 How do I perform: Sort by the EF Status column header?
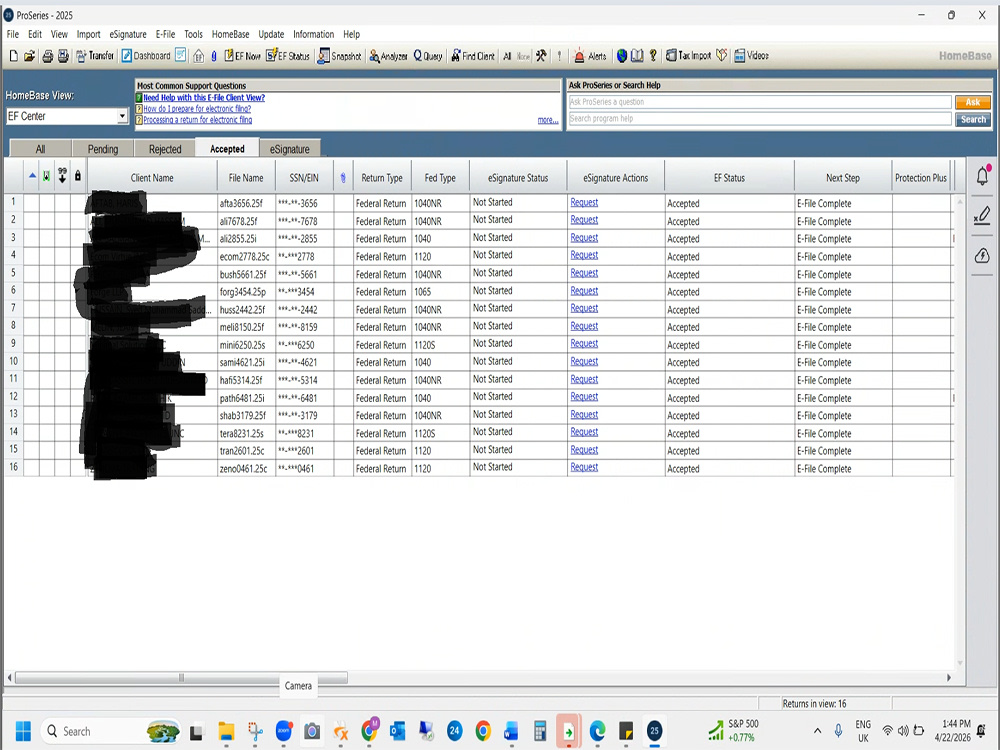pyautogui.click(x=729, y=178)
